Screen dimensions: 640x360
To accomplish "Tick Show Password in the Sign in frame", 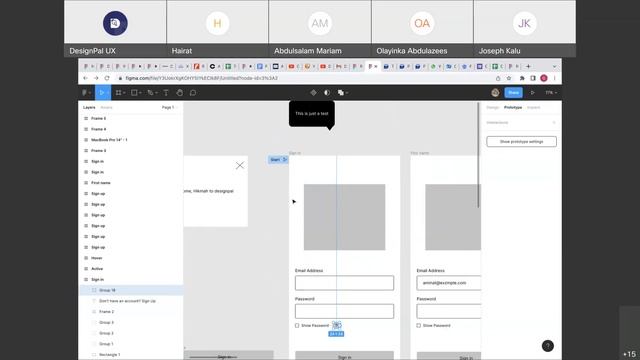I will point(297,326).
